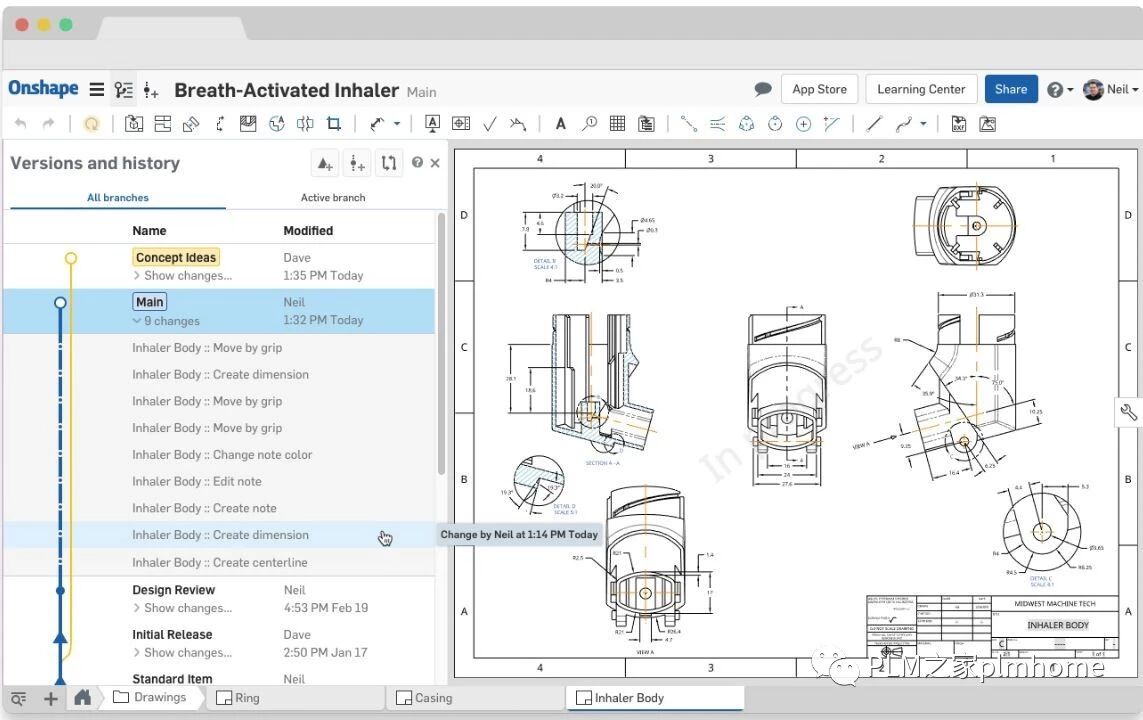Switch to the Active branch tab
This screenshot has height=720, width=1143.
[x=333, y=197]
